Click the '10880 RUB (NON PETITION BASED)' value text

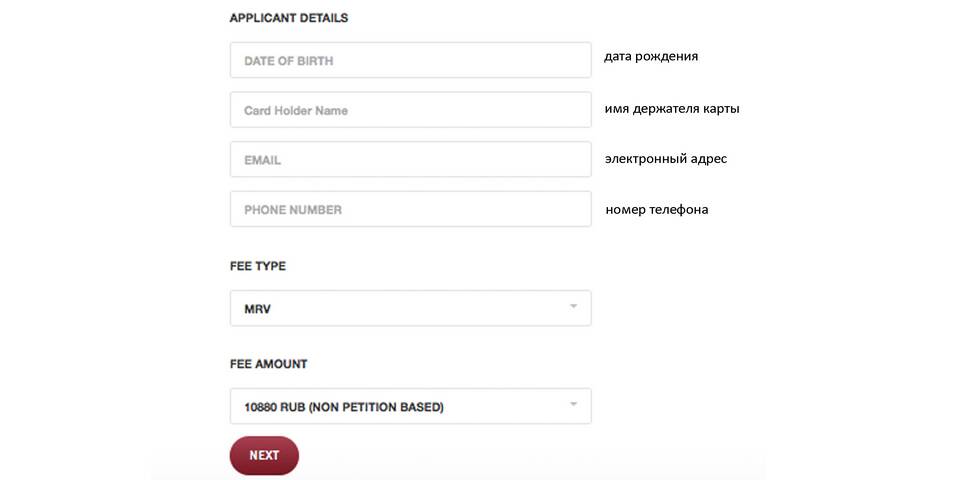tap(343, 407)
